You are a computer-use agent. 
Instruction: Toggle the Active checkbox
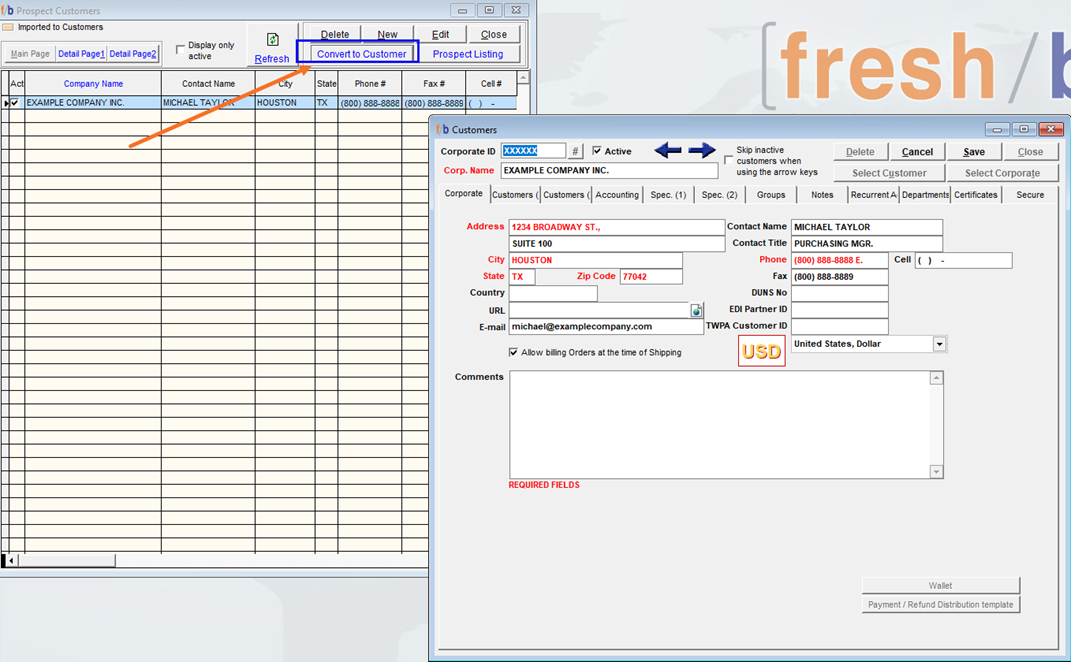point(597,152)
